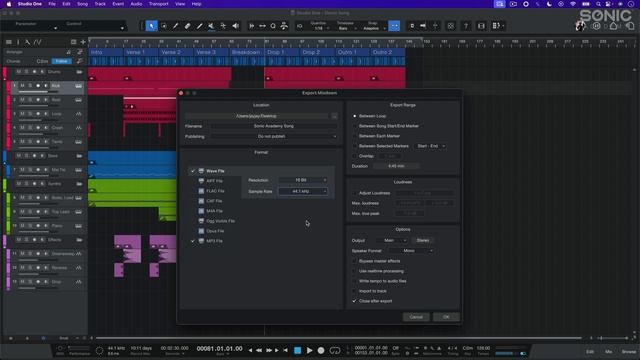Open the Publishing dropdown

(273, 136)
